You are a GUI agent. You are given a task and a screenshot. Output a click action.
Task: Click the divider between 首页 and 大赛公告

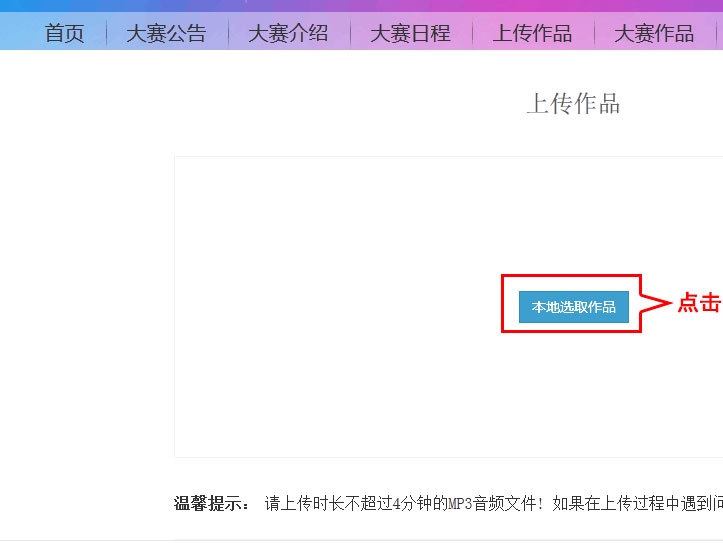[106, 33]
